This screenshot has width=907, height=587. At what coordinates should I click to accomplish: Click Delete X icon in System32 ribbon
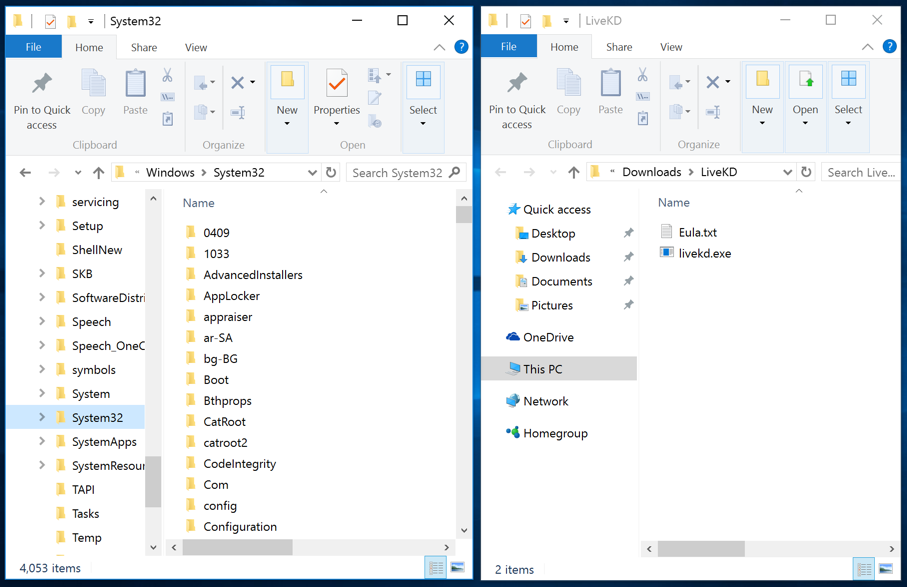(237, 83)
